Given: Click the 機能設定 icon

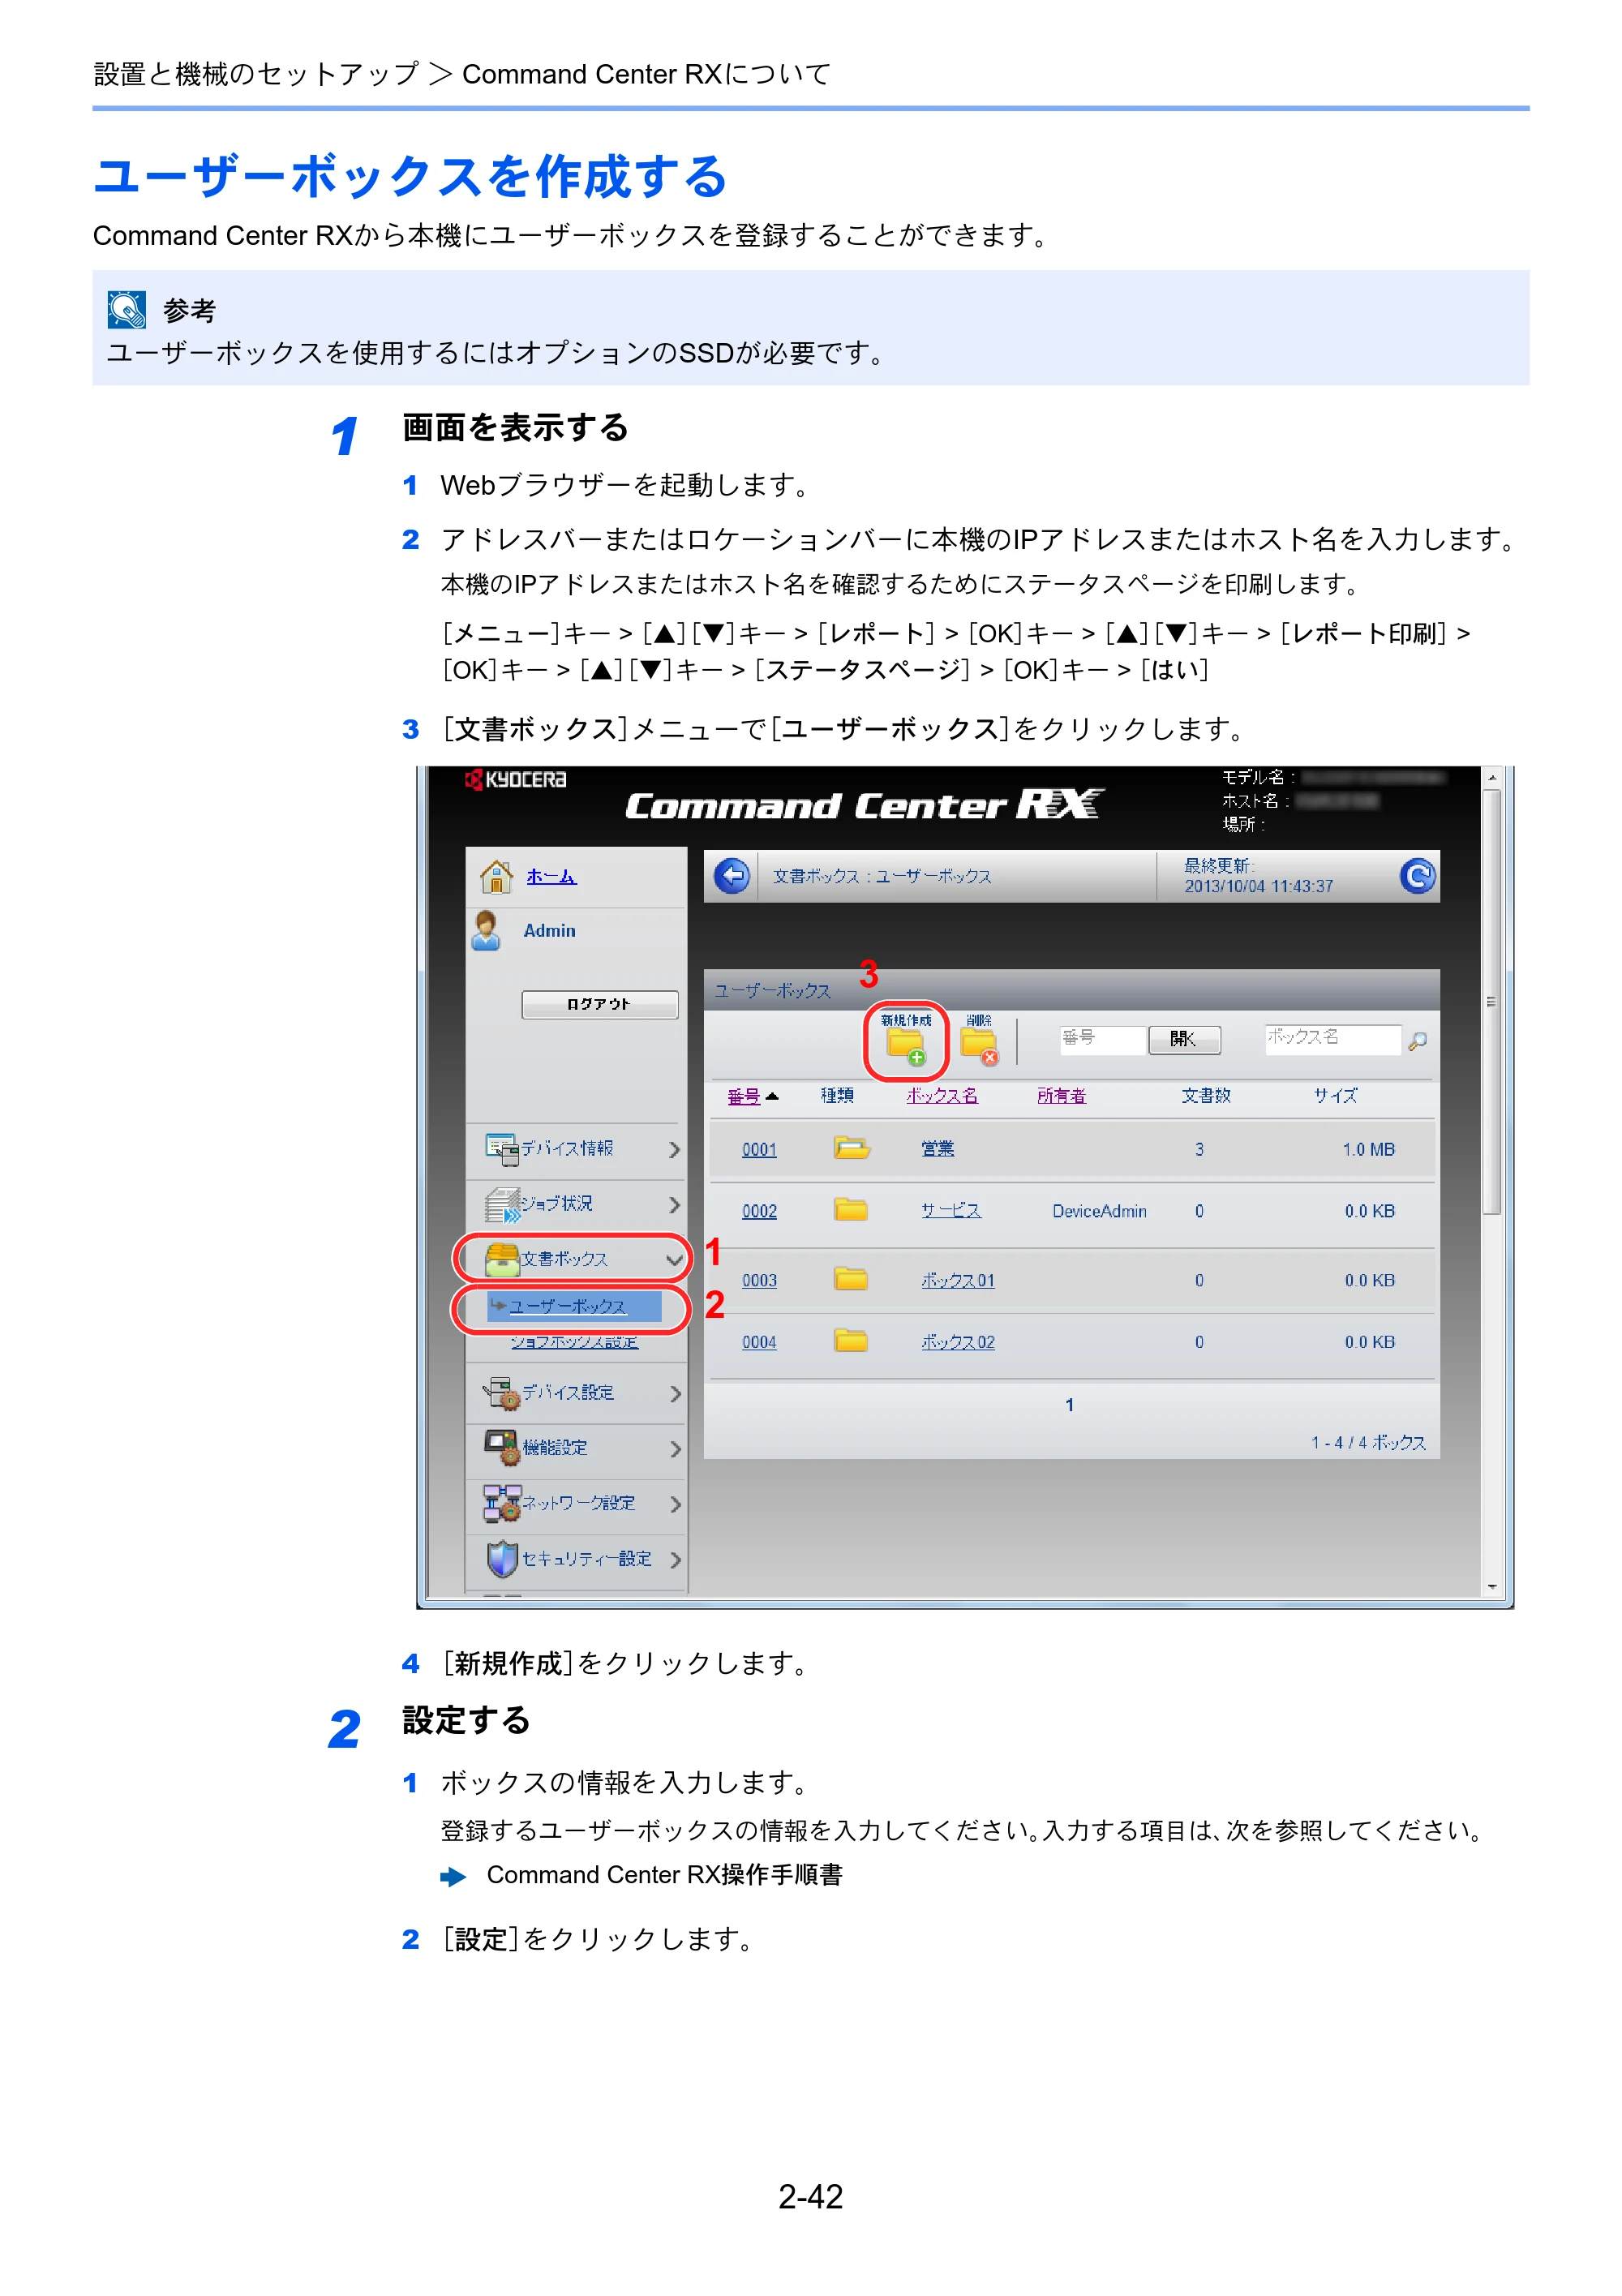Looking at the screenshot, I should coord(502,1448).
